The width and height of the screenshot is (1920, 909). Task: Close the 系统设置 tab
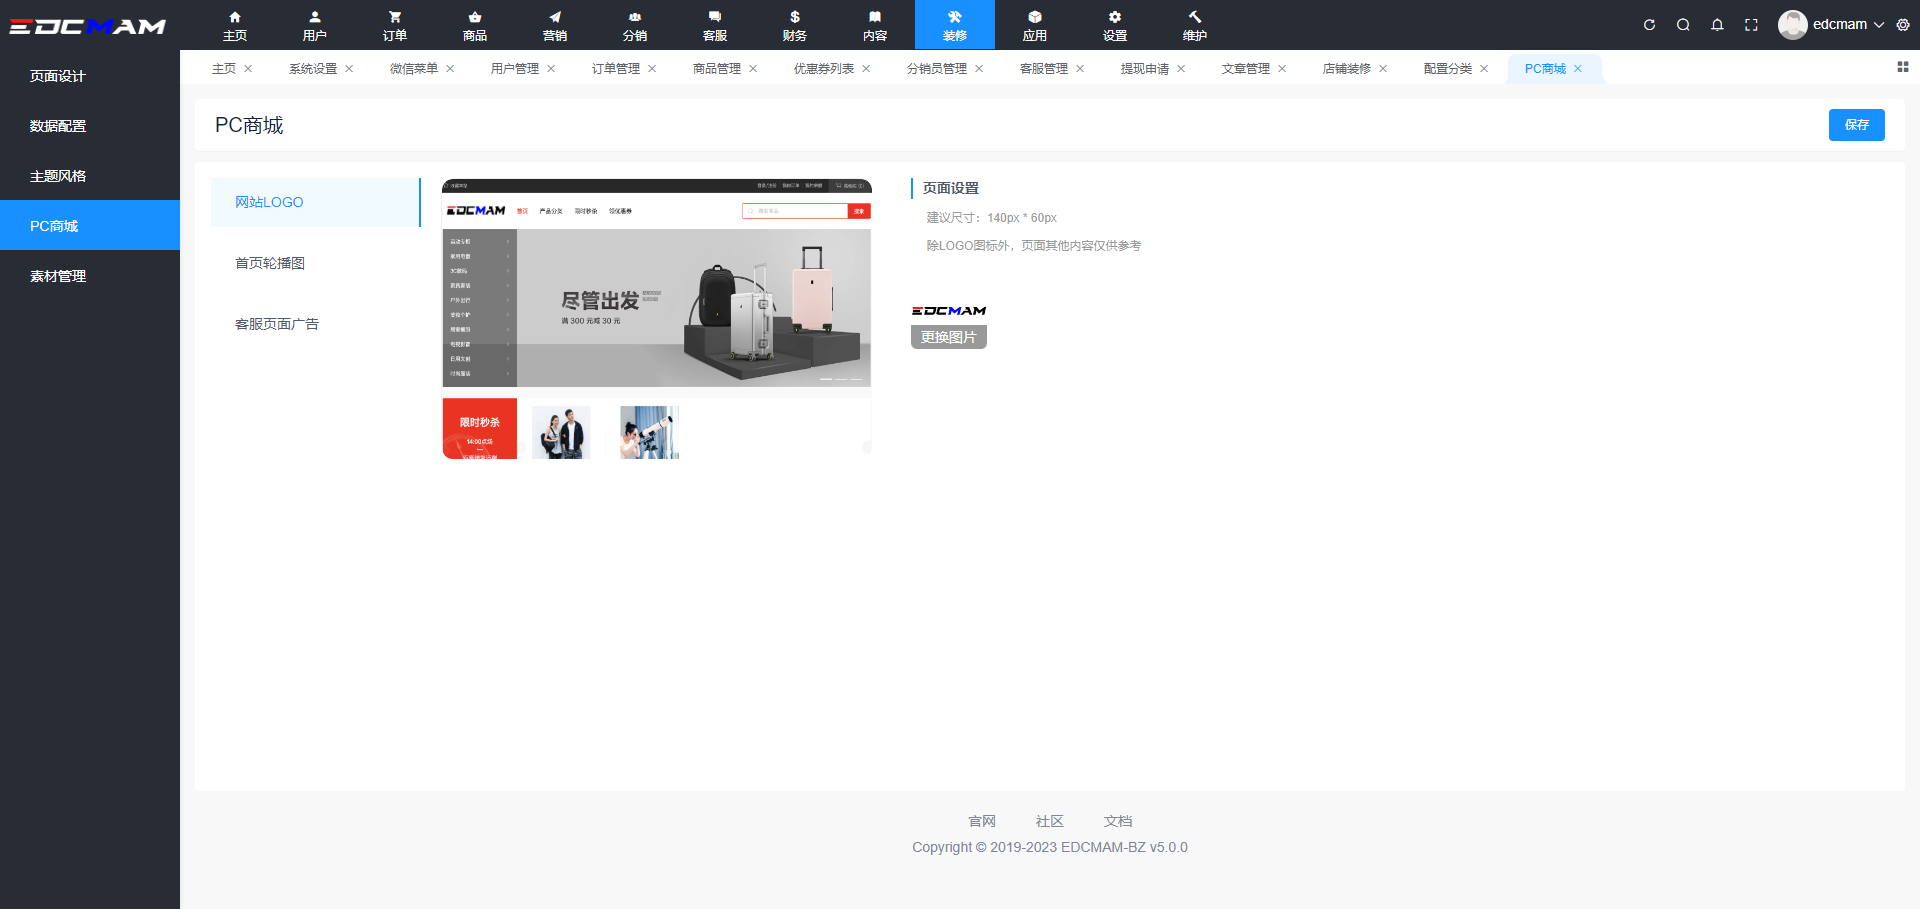click(349, 69)
